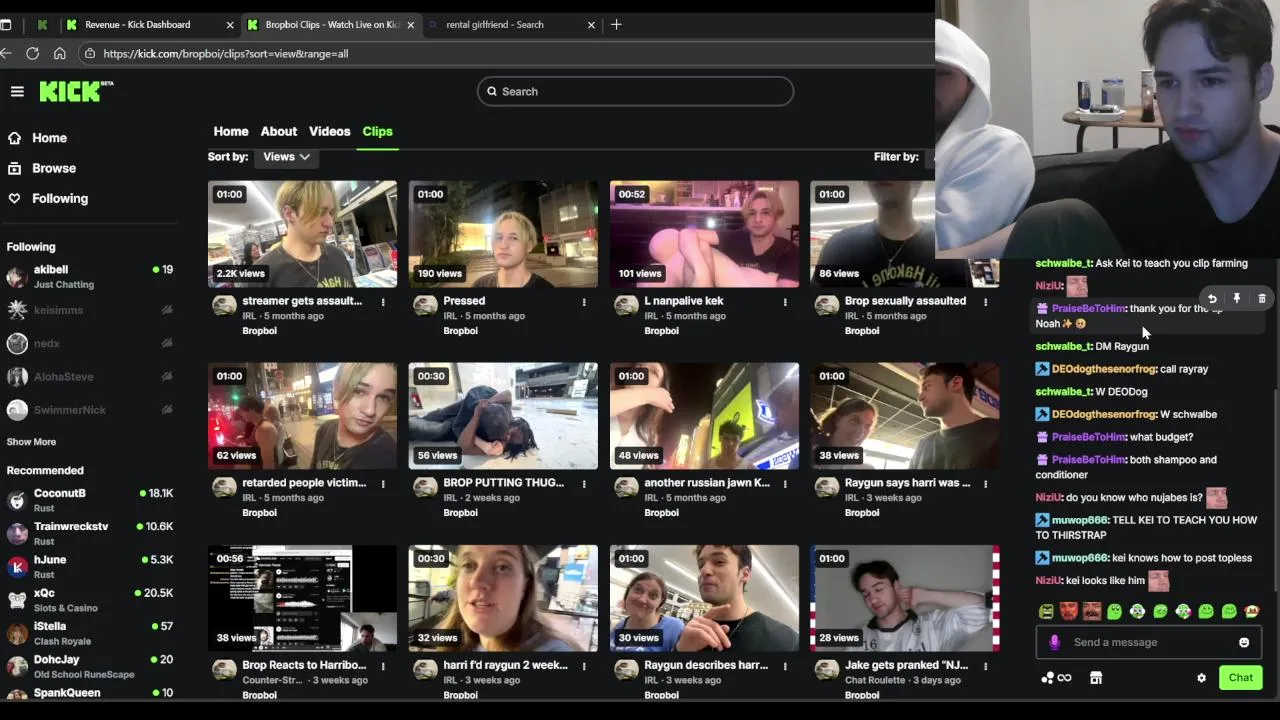Open options menu for 'Pressed' clip

584,301
